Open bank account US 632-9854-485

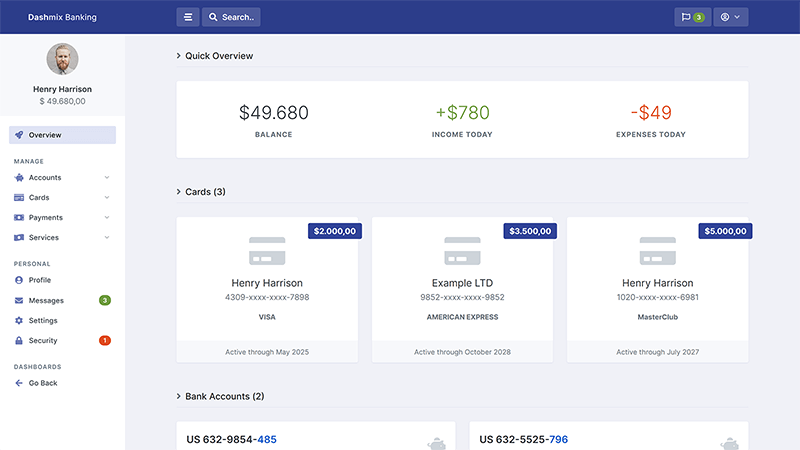point(232,439)
